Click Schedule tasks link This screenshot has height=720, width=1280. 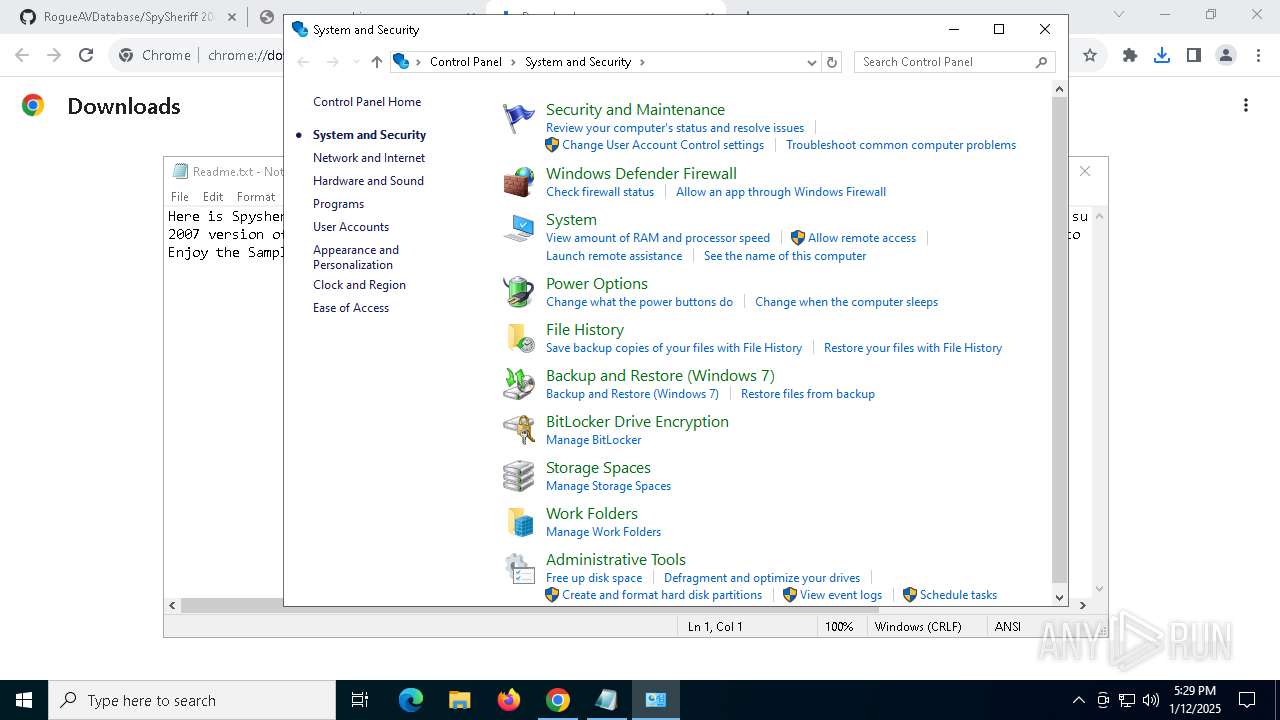(x=958, y=595)
